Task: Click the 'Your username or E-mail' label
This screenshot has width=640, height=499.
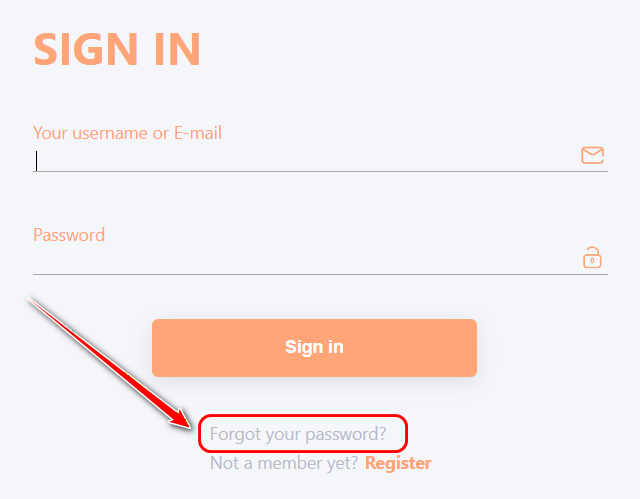Action: point(127,133)
